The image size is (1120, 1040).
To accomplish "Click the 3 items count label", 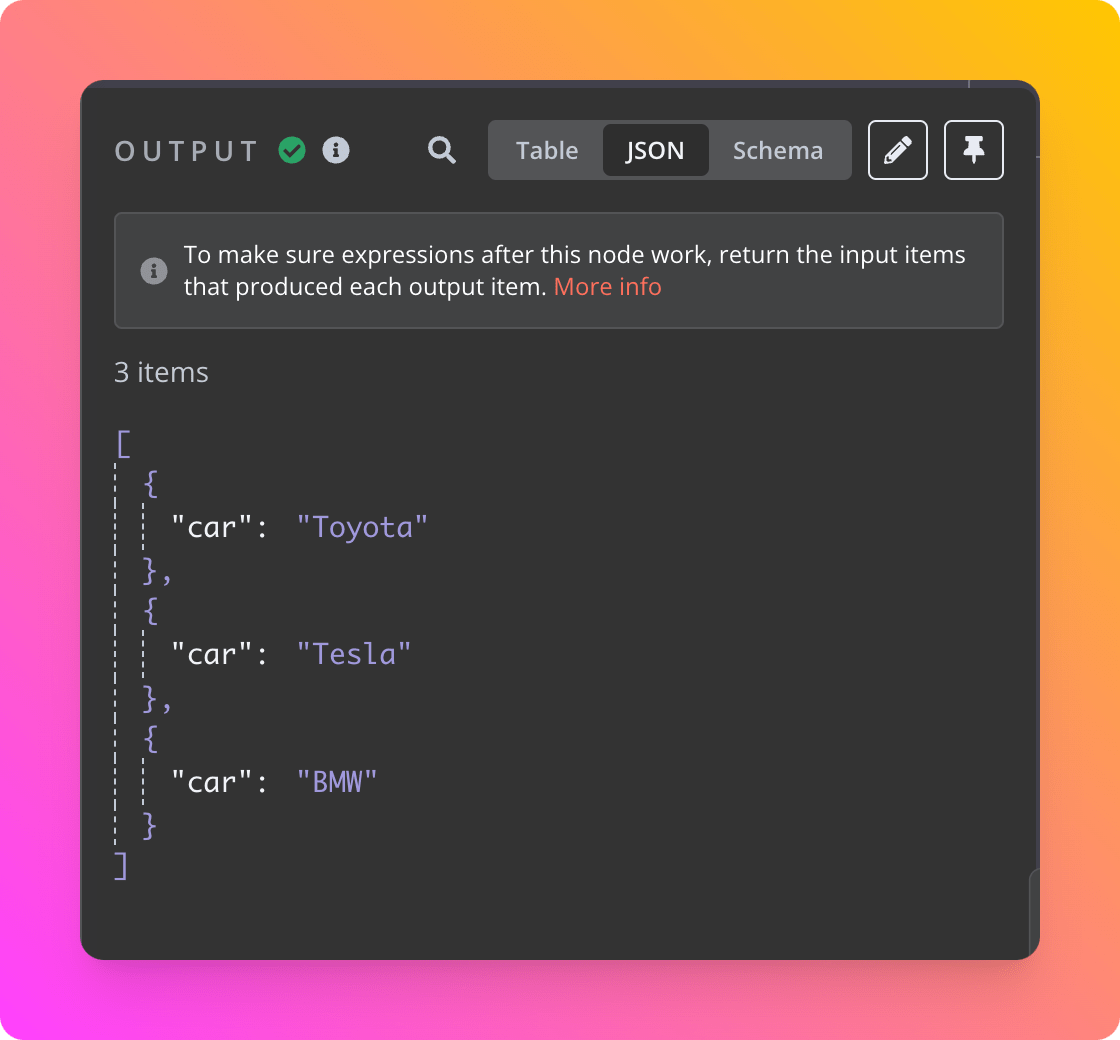I will click(161, 372).
